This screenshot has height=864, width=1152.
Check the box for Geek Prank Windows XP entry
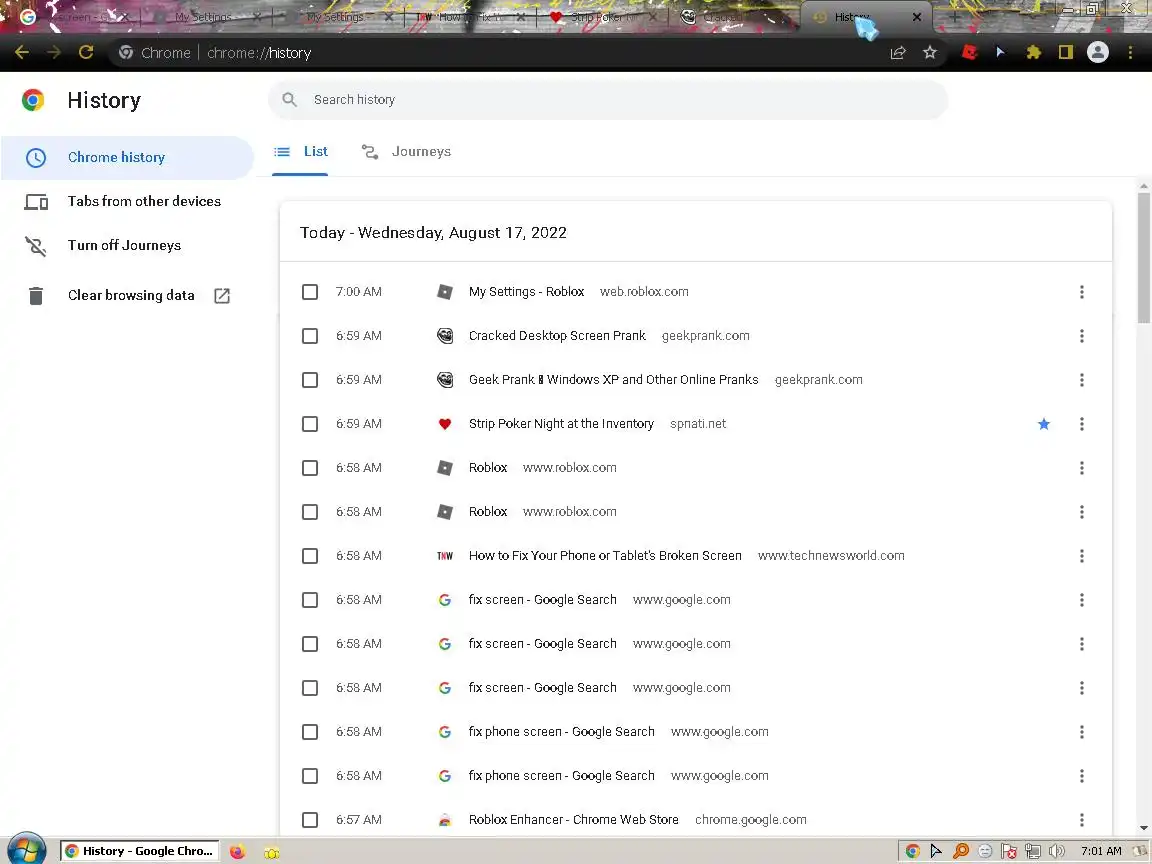point(310,380)
